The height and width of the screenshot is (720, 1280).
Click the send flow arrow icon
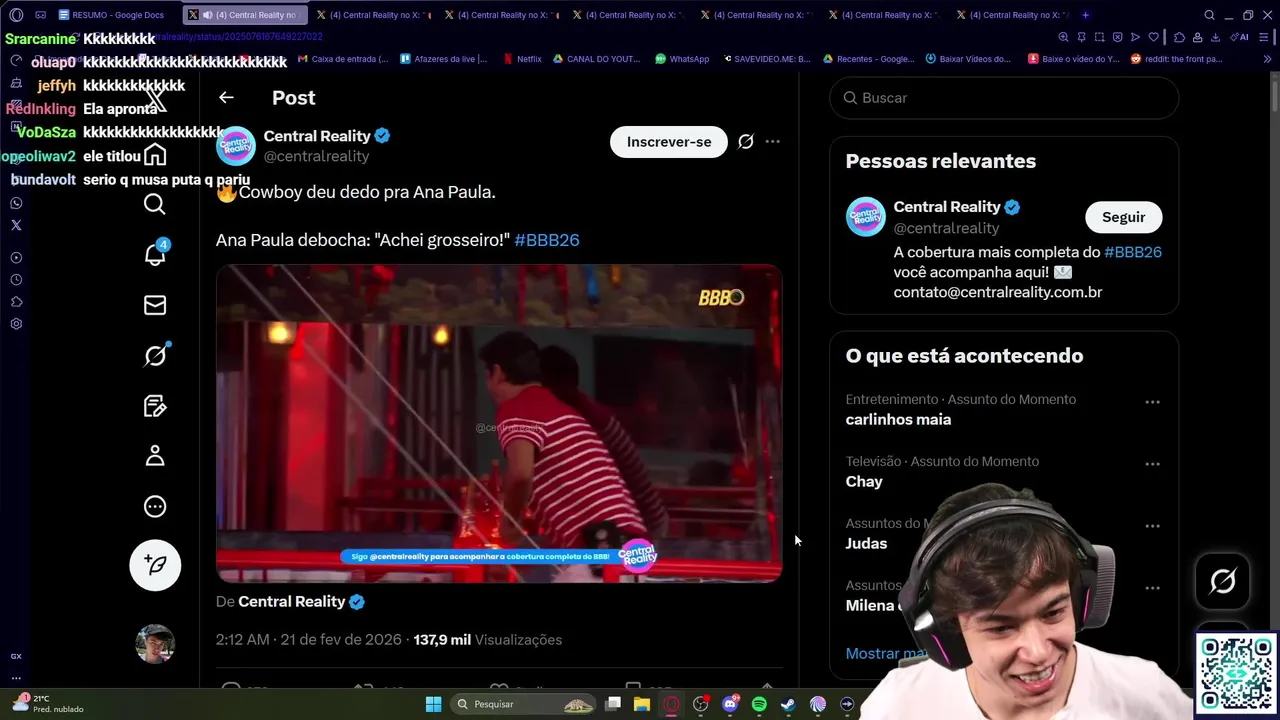[1135, 37]
